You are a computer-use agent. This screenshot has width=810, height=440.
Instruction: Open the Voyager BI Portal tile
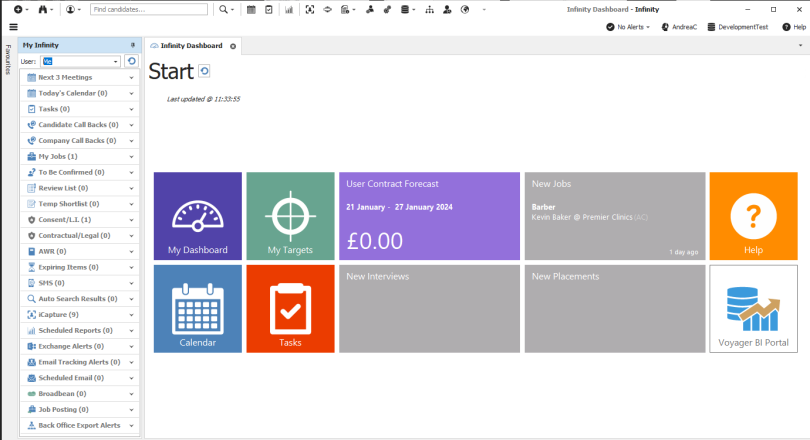[x=753, y=308]
